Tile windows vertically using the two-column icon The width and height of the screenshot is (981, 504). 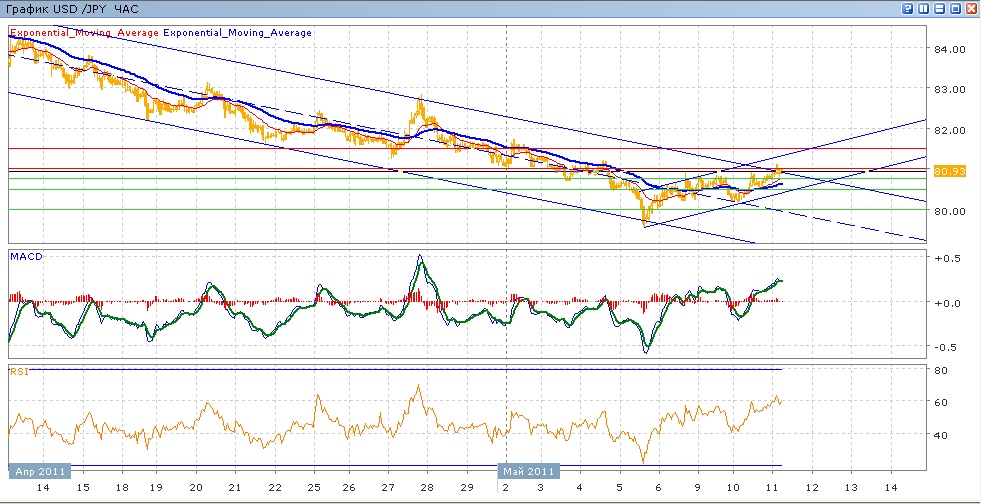(923, 8)
